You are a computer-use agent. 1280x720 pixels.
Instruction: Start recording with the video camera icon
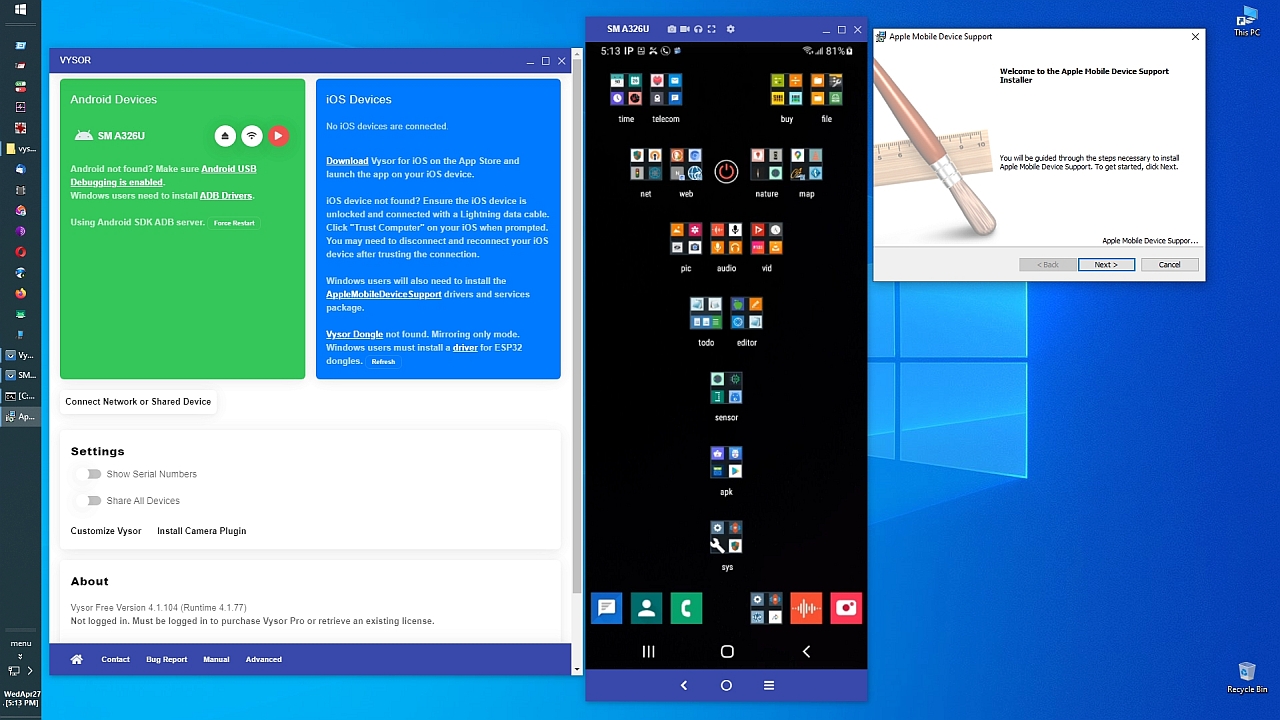pos(685,29)
